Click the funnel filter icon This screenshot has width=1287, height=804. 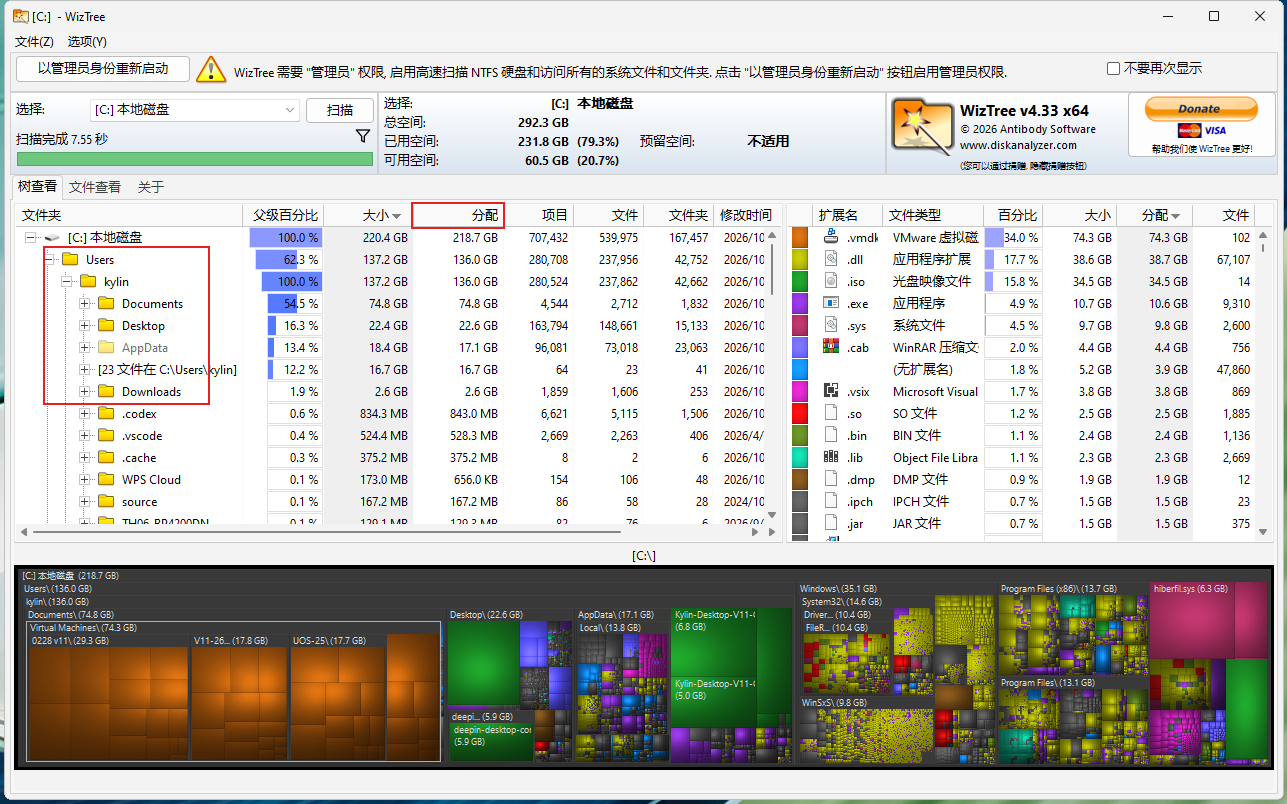coord(363,136)
